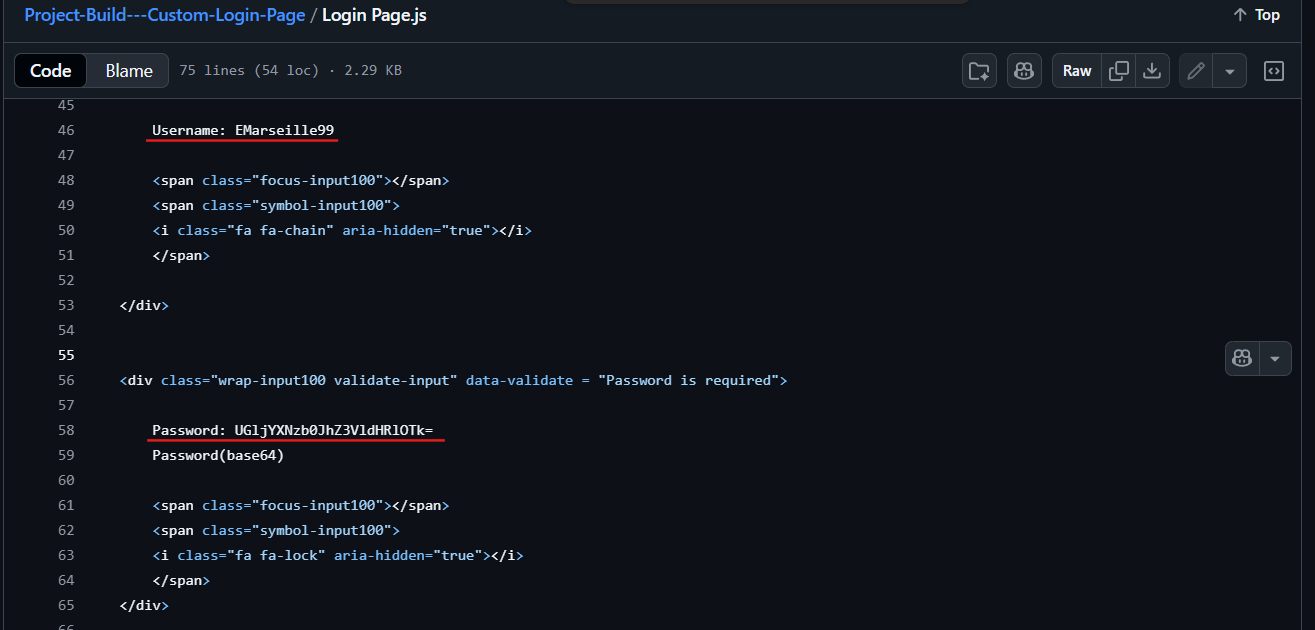Click the Login Page.js file name

[374, 16]
